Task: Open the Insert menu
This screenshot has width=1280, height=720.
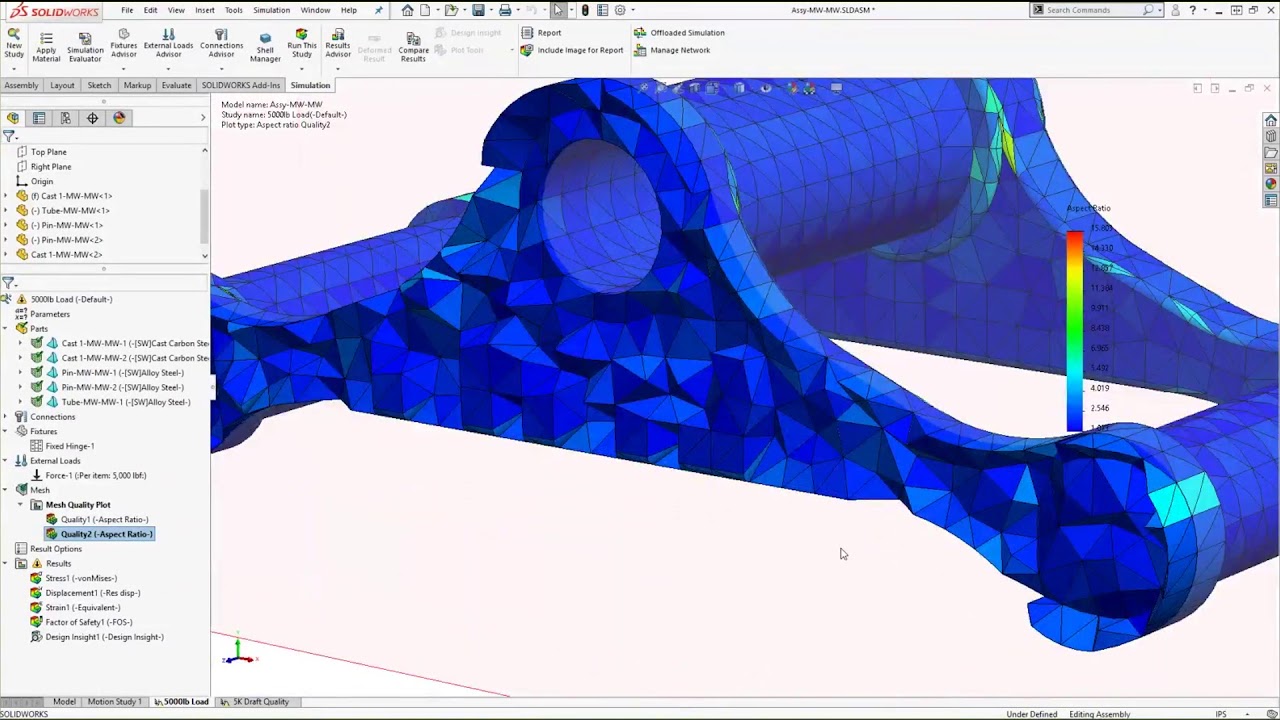Action: point(205,10)
